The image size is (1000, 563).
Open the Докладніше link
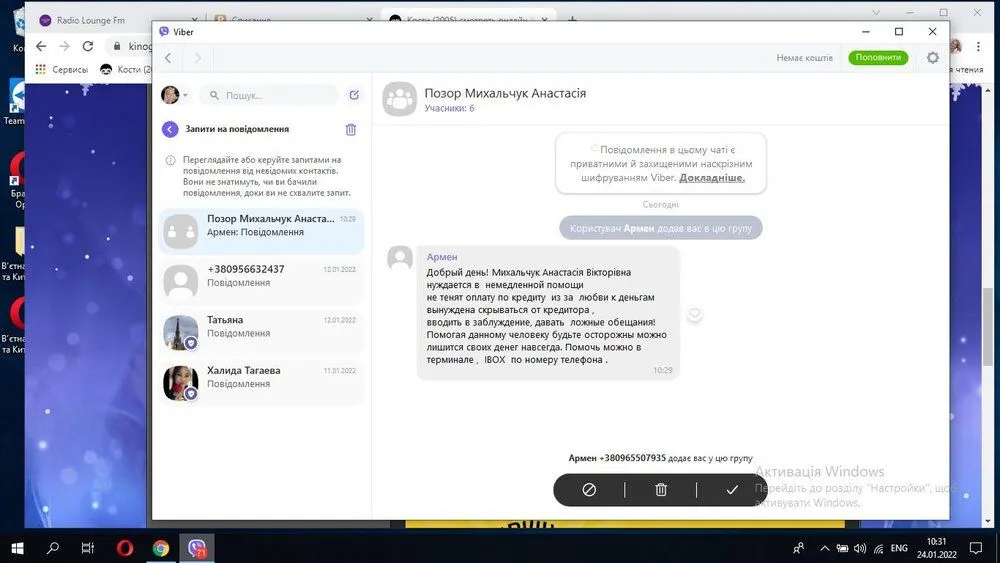pyautogui.click(x=712, y=178)
